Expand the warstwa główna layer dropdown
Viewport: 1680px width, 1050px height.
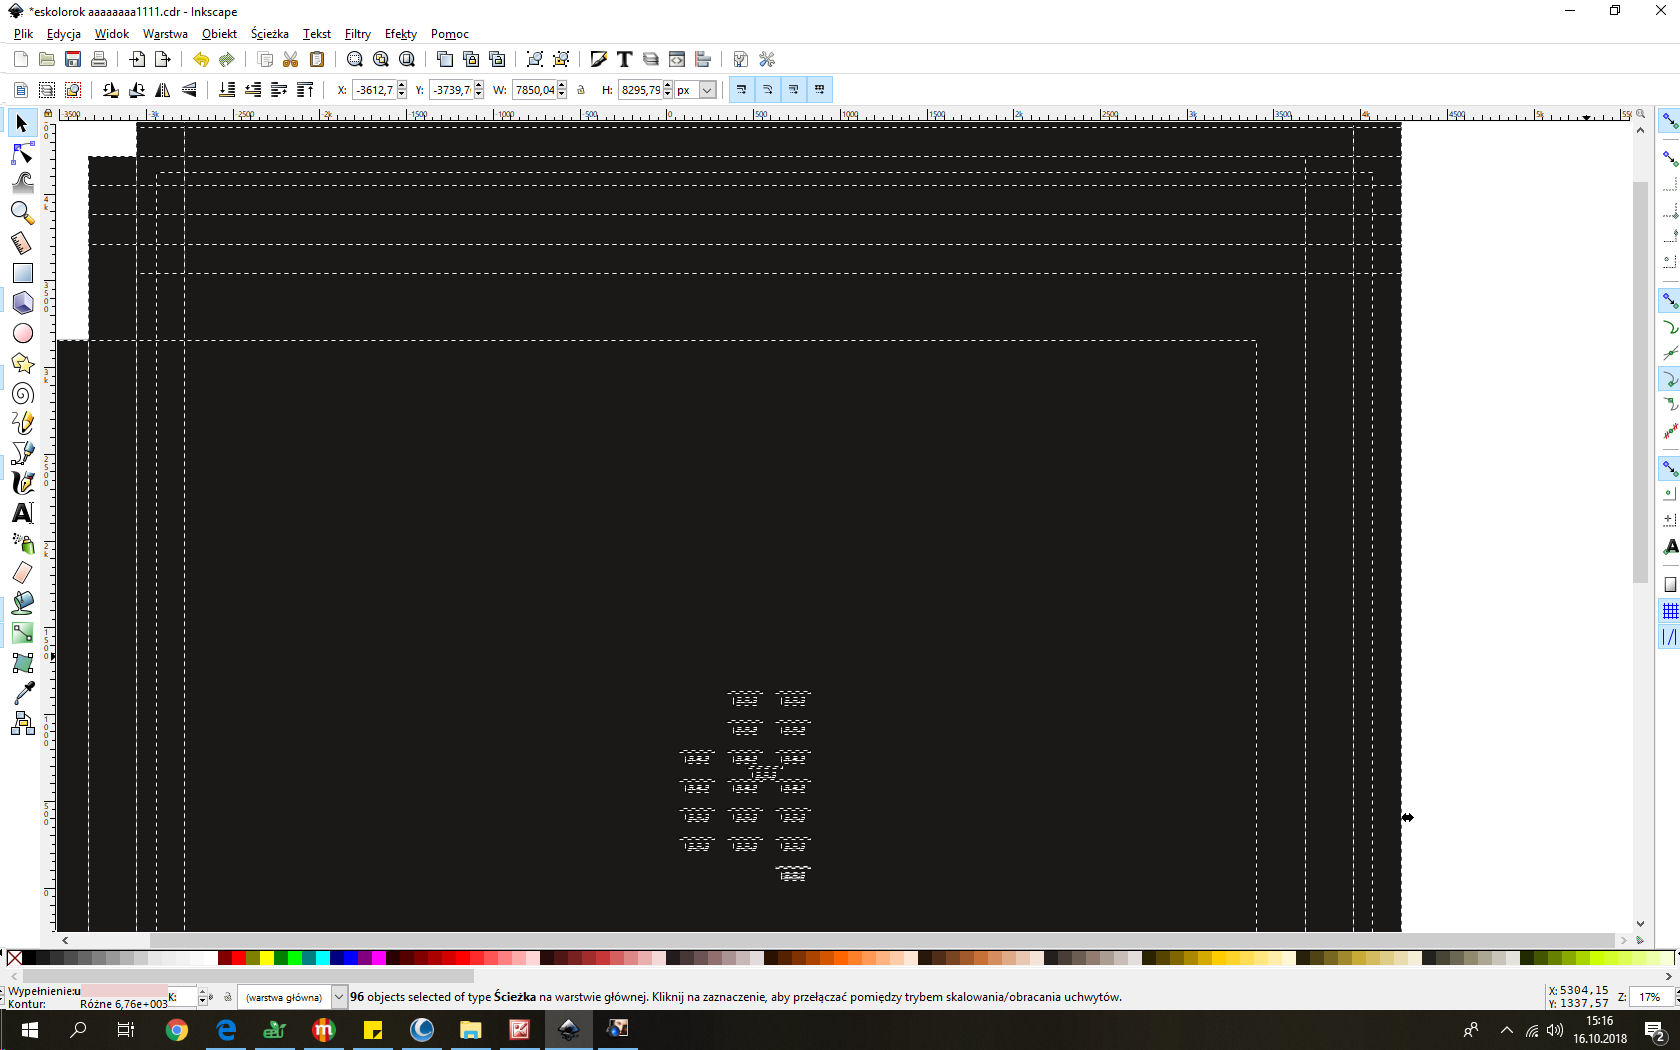click(x=338, y=997)
